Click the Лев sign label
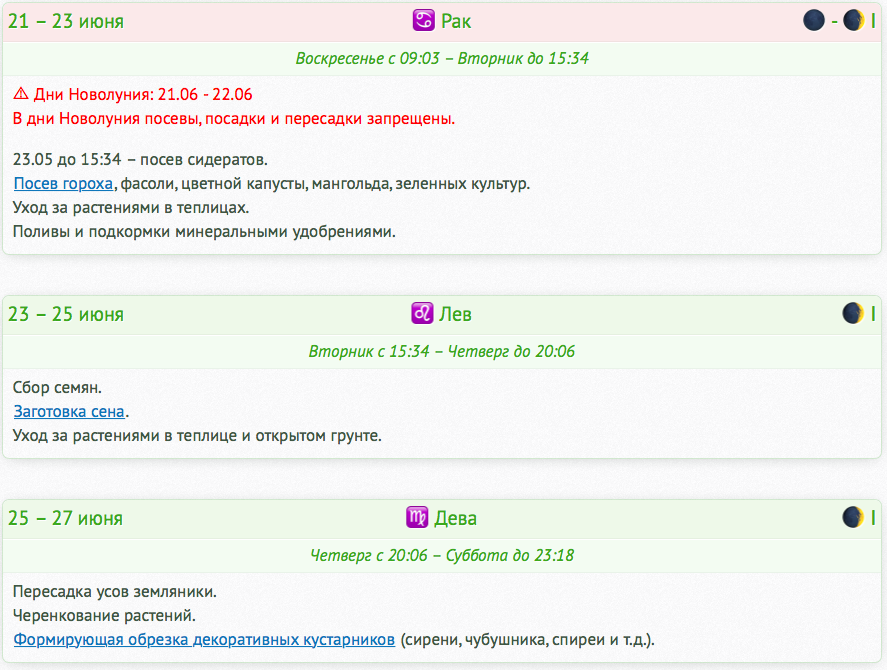Screen dimensions: 887x670 pos(455,314)
